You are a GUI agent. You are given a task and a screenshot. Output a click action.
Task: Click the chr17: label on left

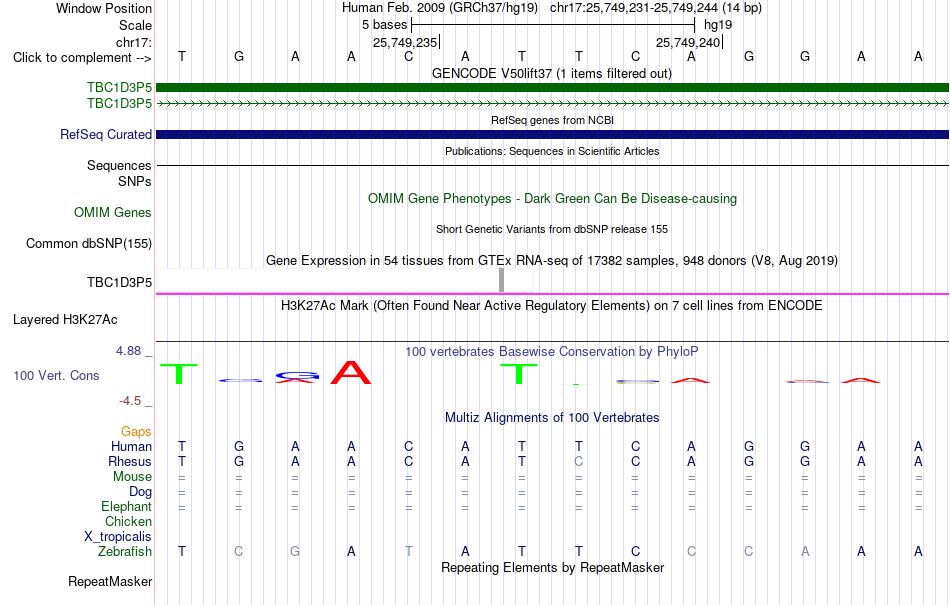click(134, 42)
